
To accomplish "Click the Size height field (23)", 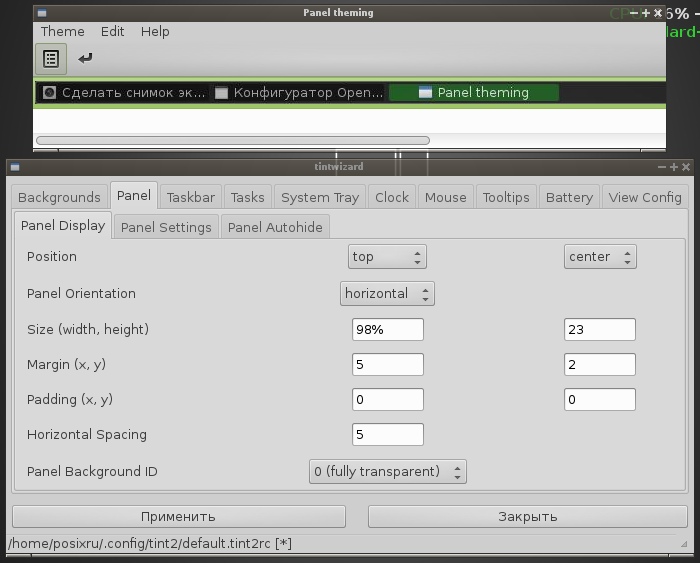I will (x=600, y=329).
